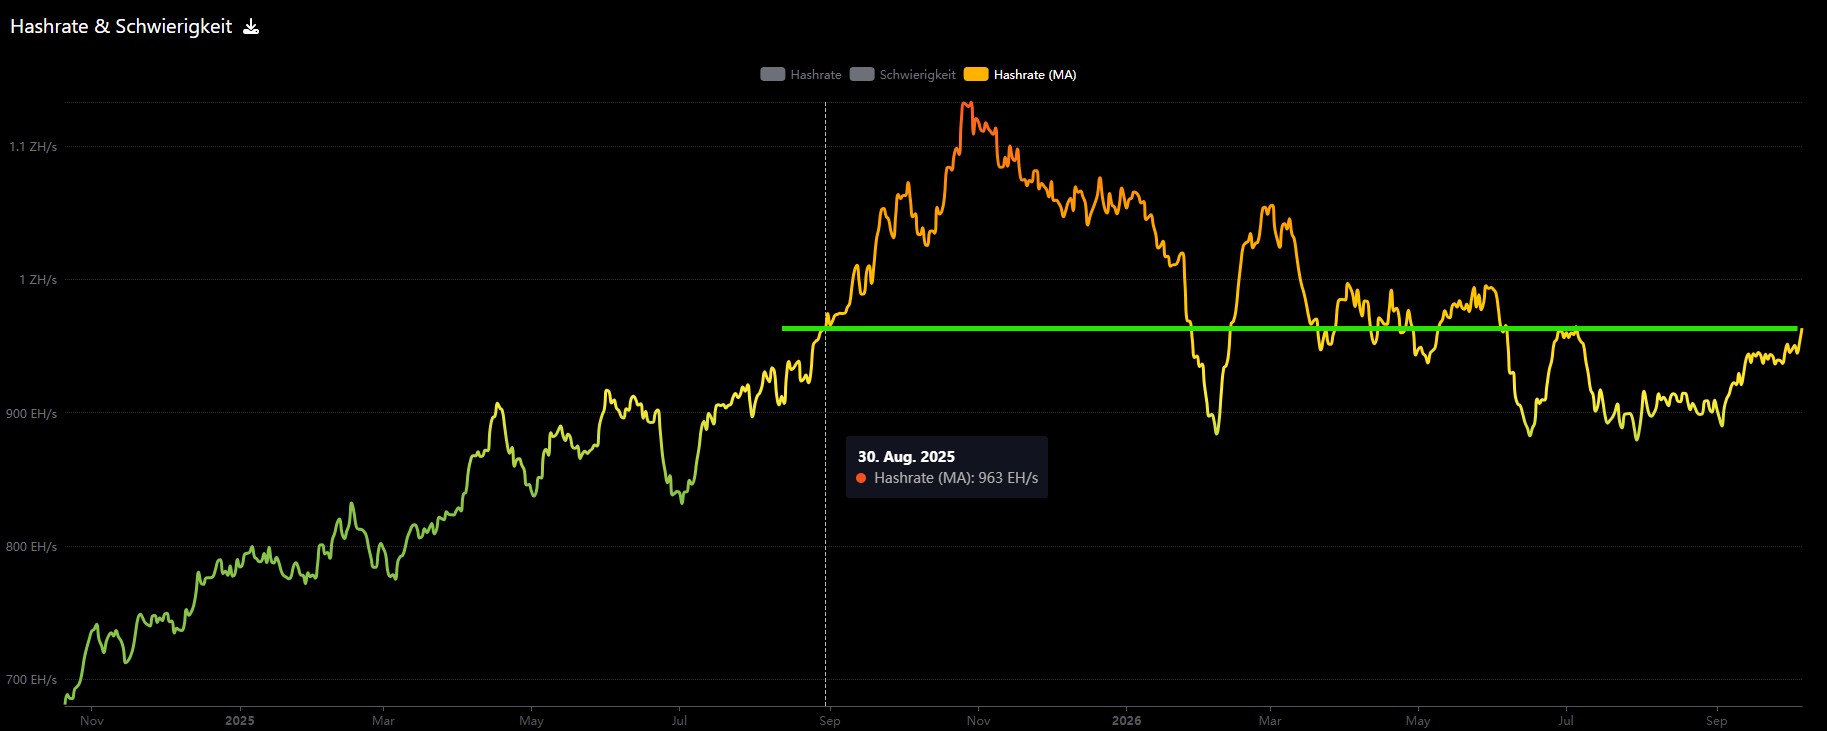The width and height of the screenshot is (1827, 731).
Task: Toggle the Hashrate (MA) legend series
Action: pyautogui.click(x=1020, y=74)
